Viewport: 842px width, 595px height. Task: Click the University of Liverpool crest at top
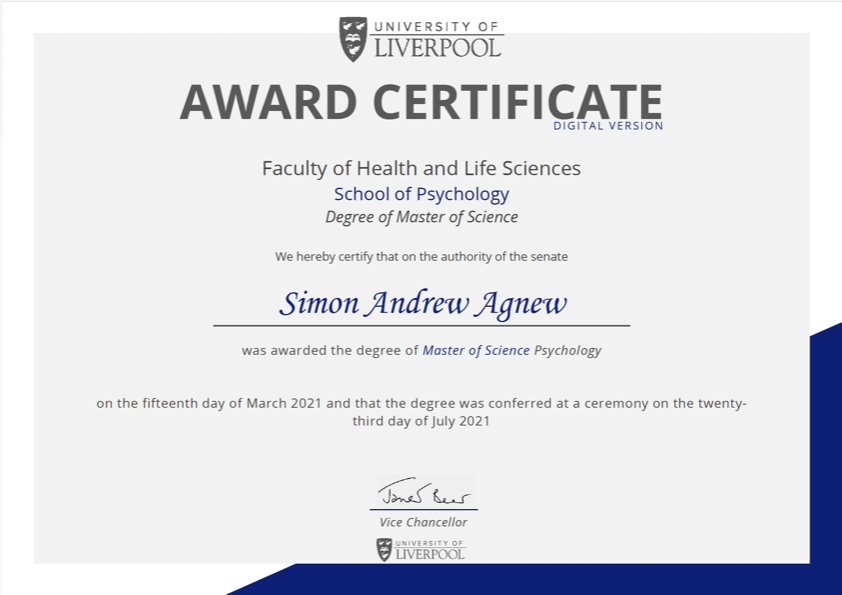click(353, 39)
